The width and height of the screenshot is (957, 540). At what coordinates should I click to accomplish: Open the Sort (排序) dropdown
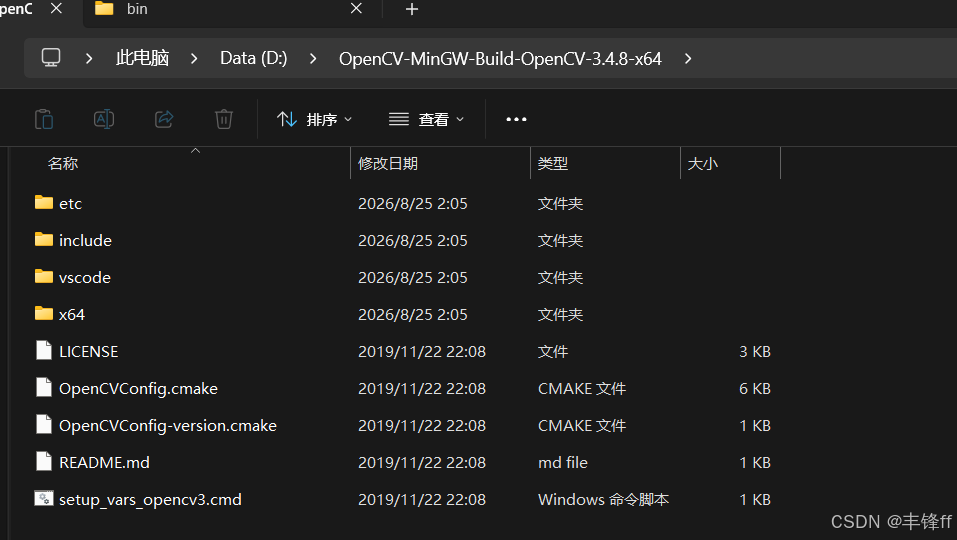[314, 120]
